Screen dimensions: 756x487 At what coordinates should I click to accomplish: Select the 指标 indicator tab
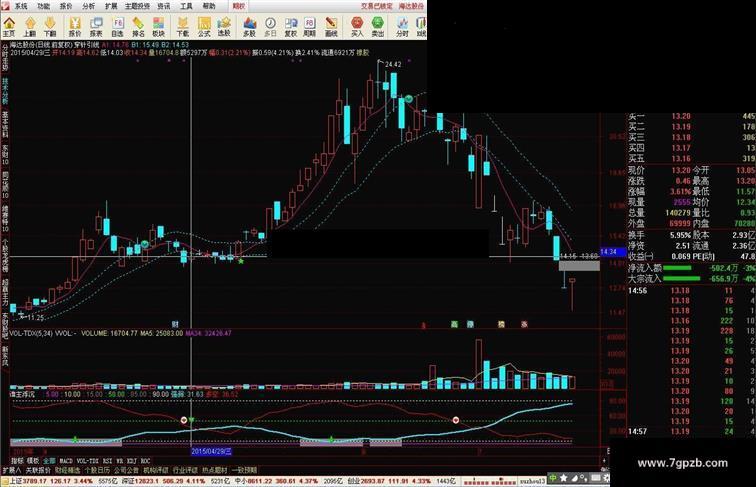coord(17,461)
